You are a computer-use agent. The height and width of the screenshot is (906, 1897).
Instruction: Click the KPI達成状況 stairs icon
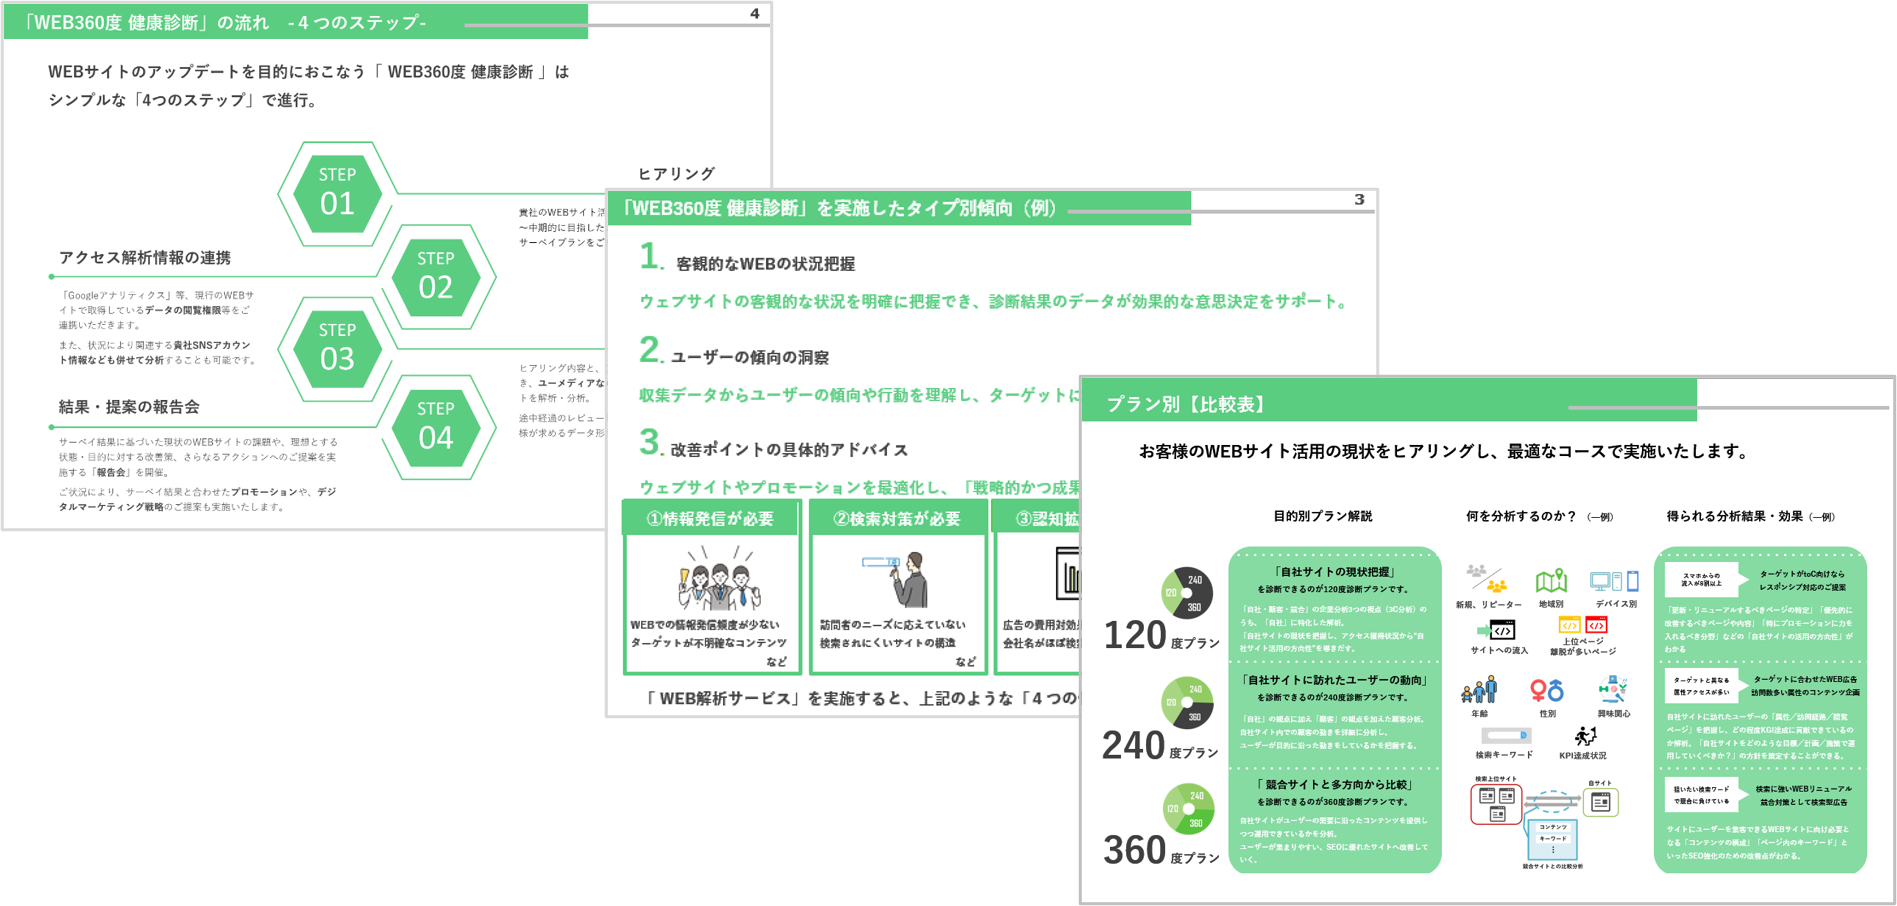1585,736
